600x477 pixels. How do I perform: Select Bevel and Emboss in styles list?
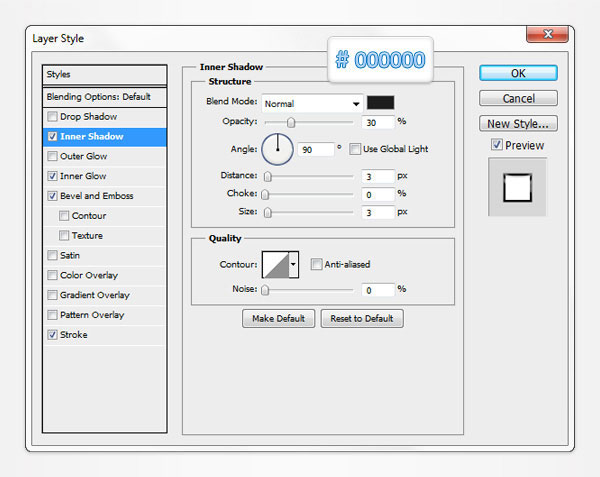click(96, 196)
